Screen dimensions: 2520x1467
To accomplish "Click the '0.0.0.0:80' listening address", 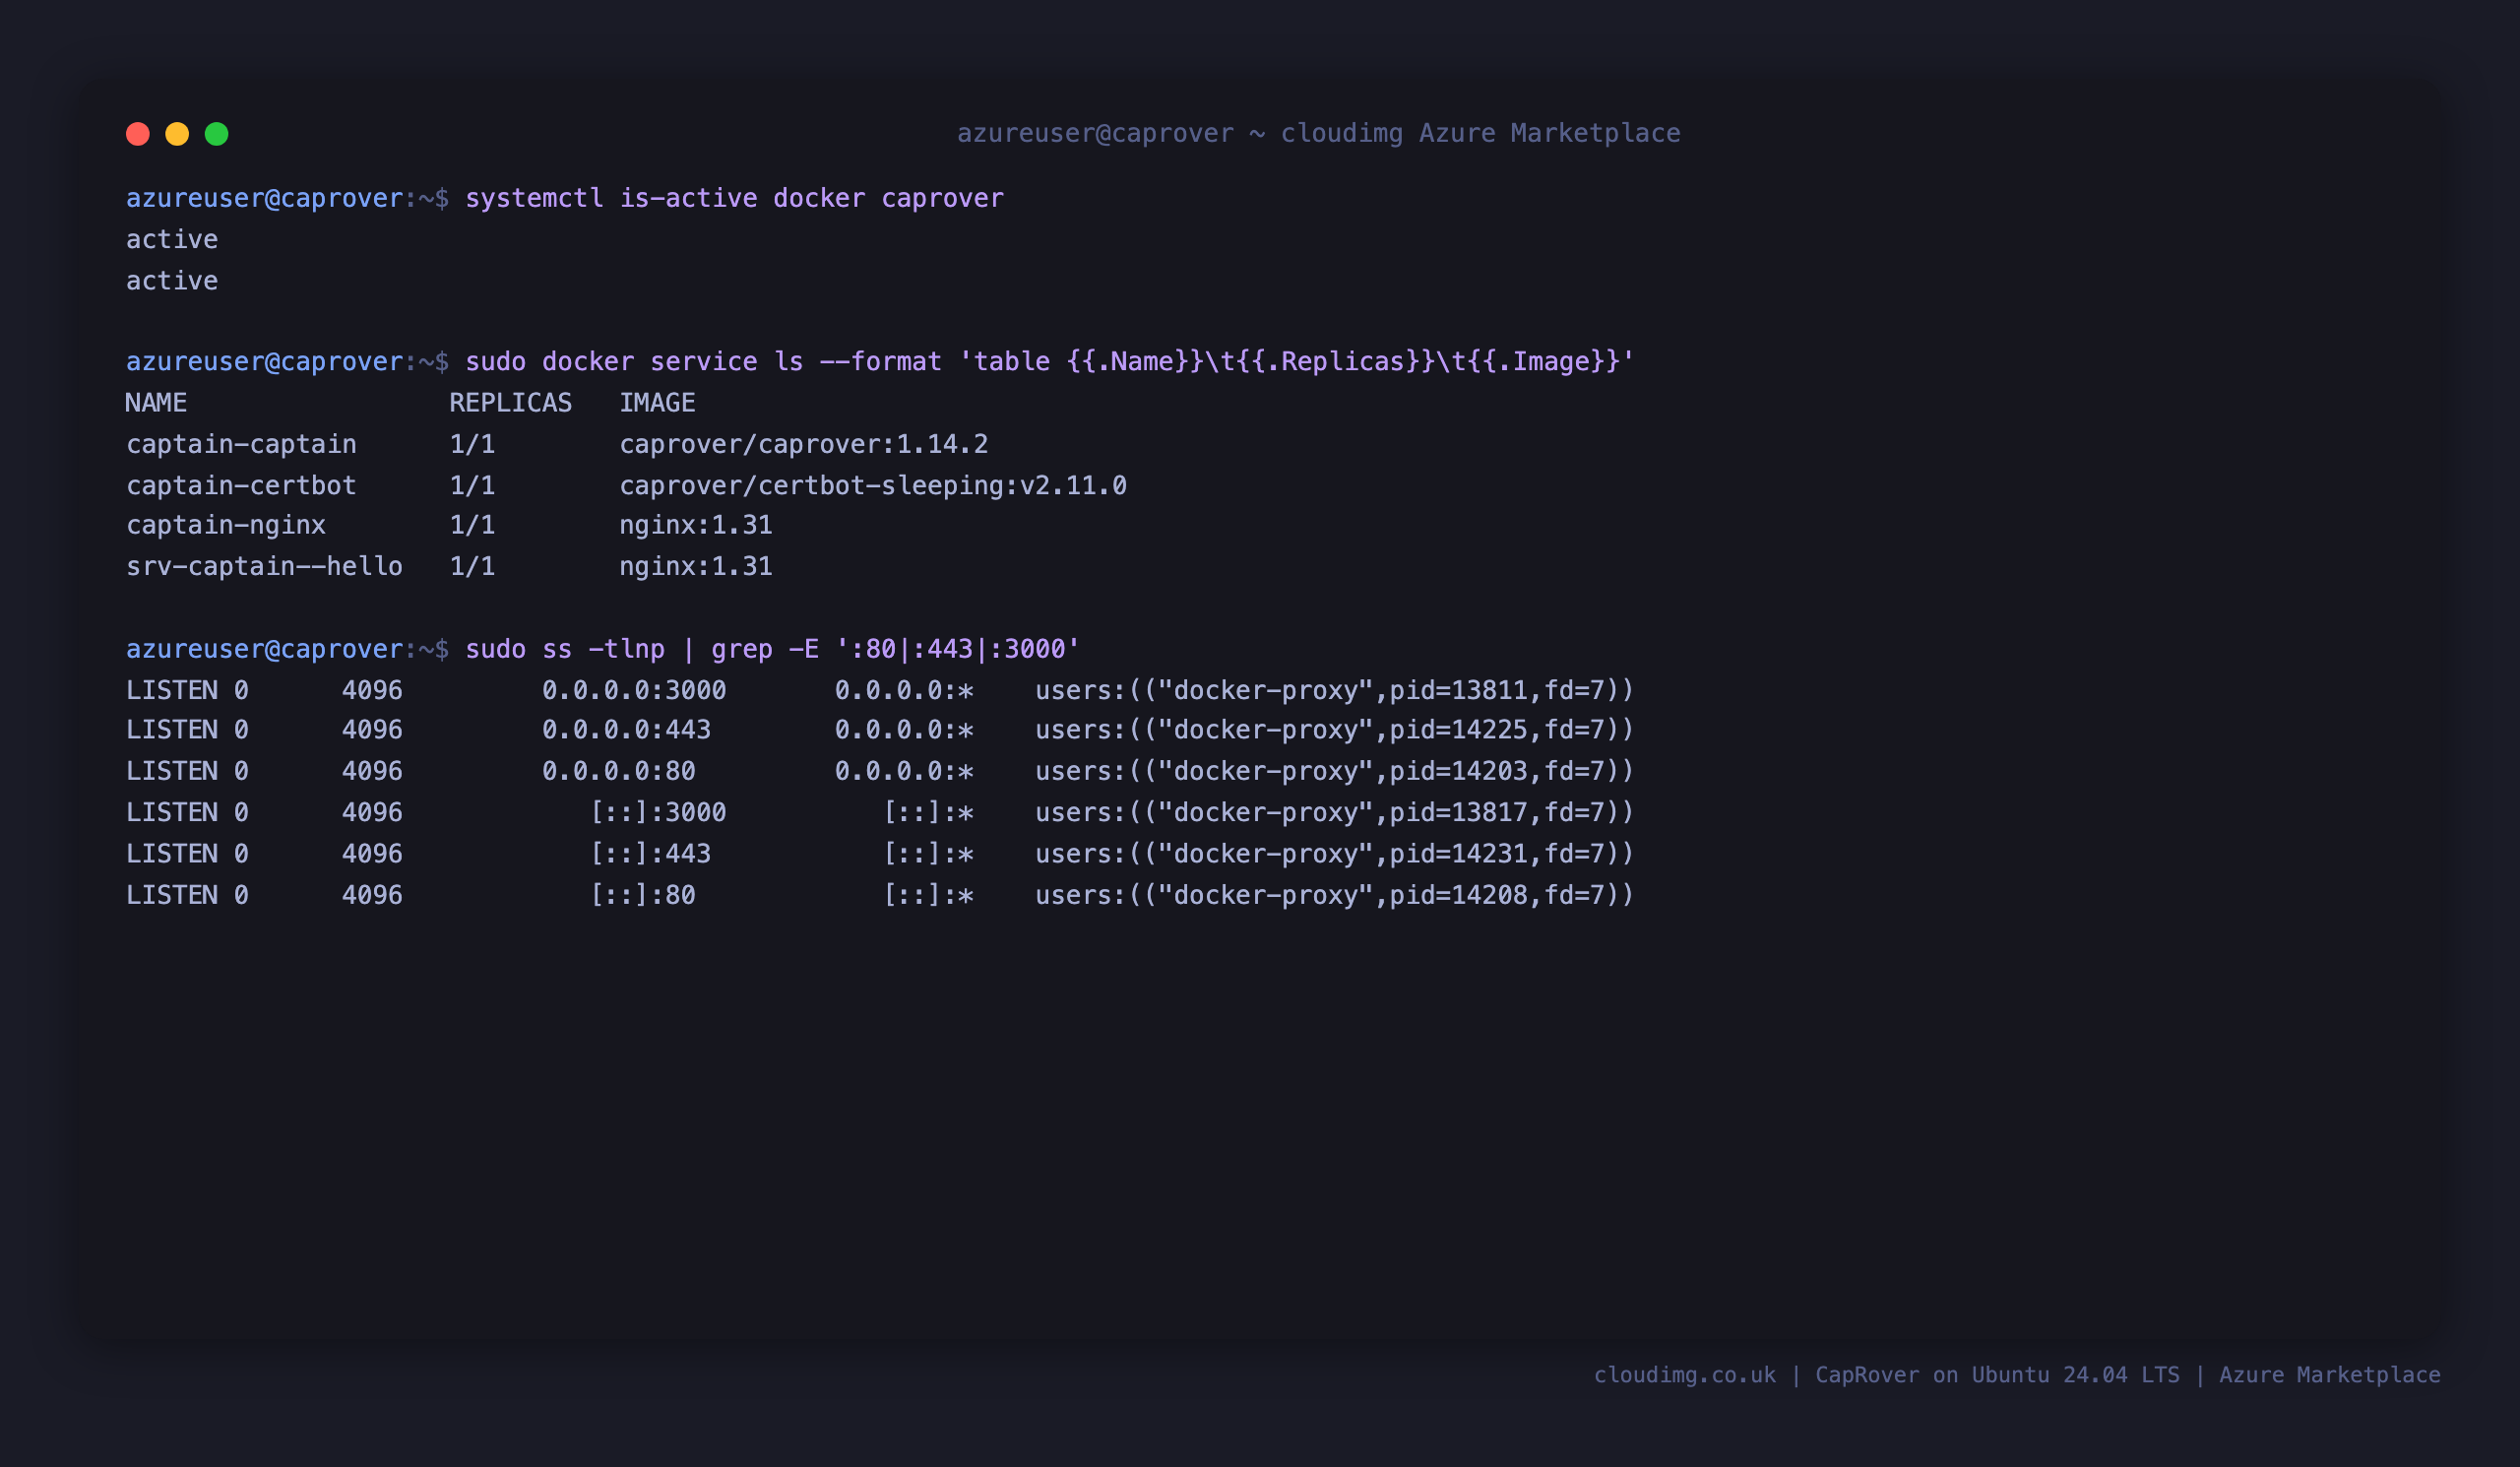I will (618, 771).
